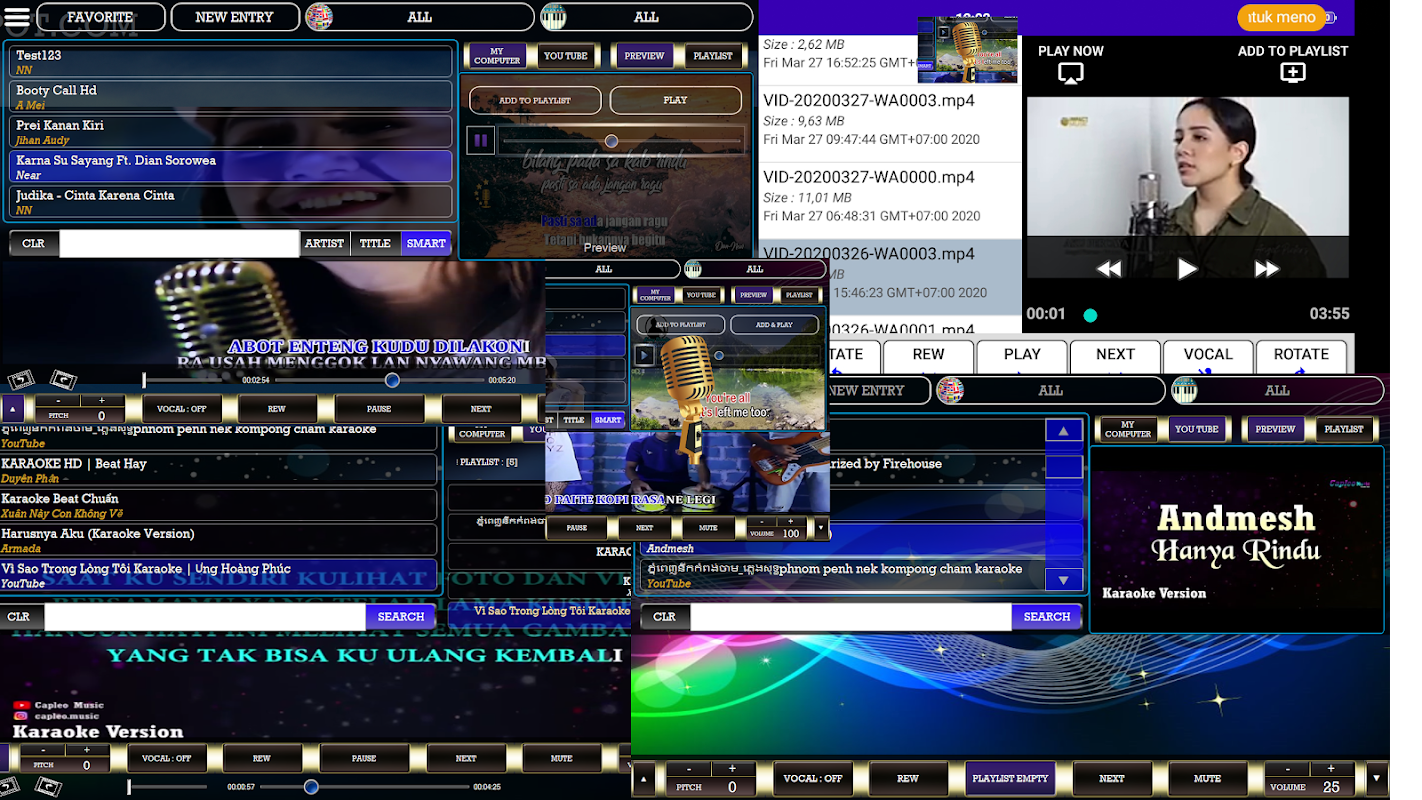Toggle MUTE in the small center panel

(x=708, y=528)
